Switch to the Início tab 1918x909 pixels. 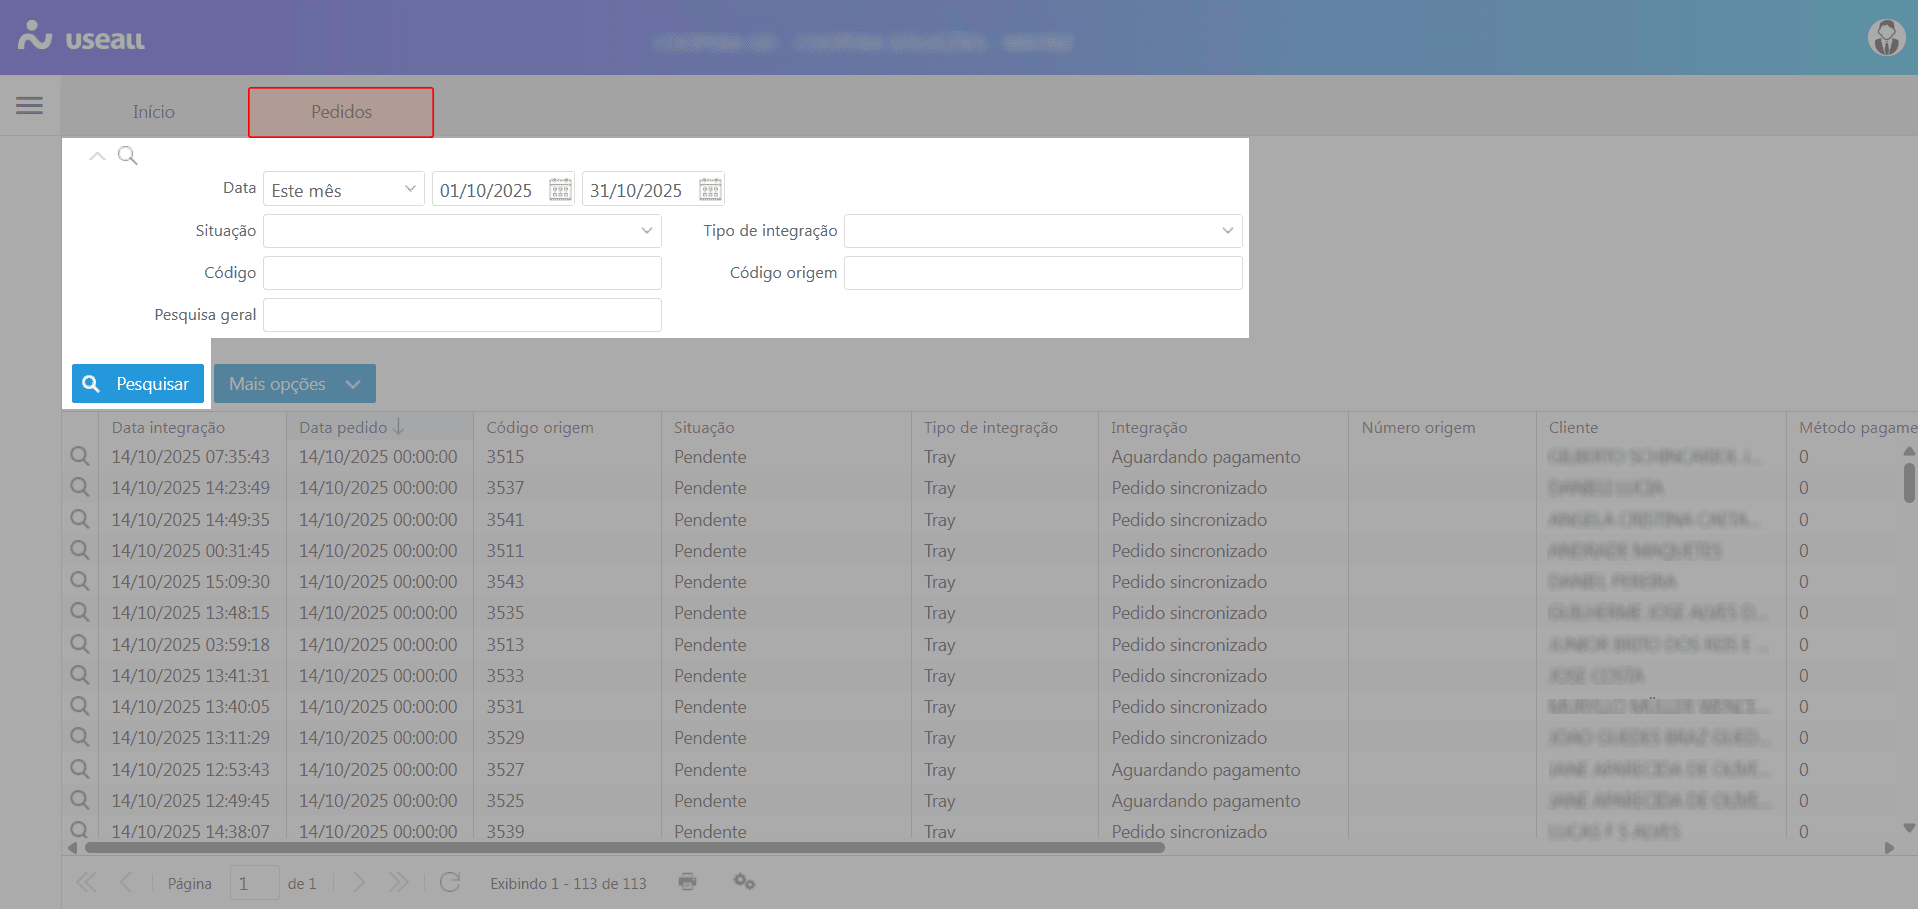click(154, 112)
